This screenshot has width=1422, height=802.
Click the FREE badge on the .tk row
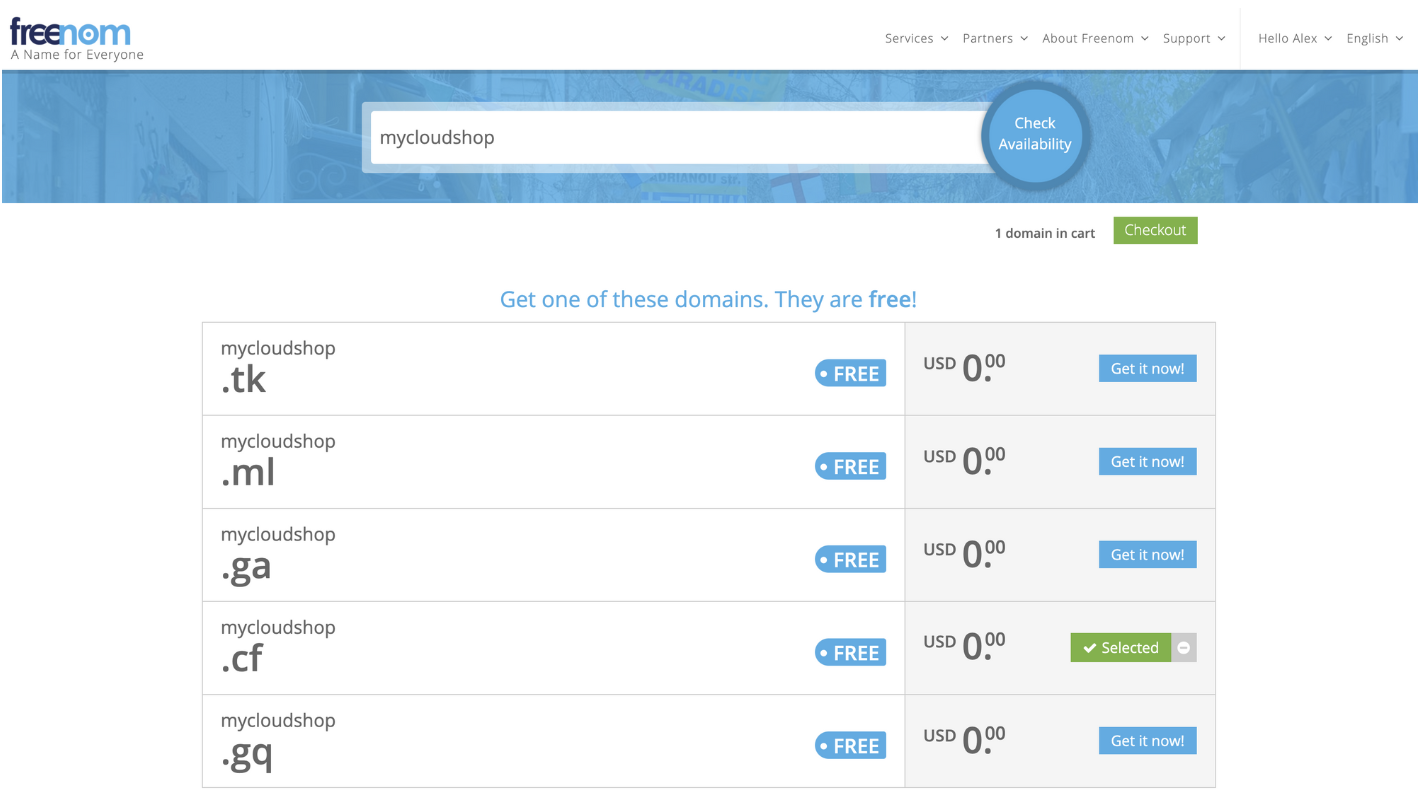[x=850, y=374]
